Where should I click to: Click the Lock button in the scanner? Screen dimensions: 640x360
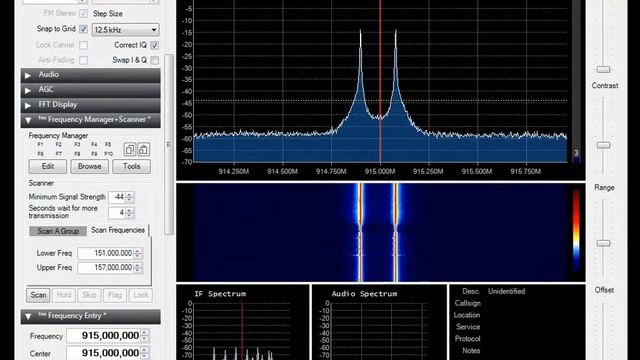[x=141, y=295]
